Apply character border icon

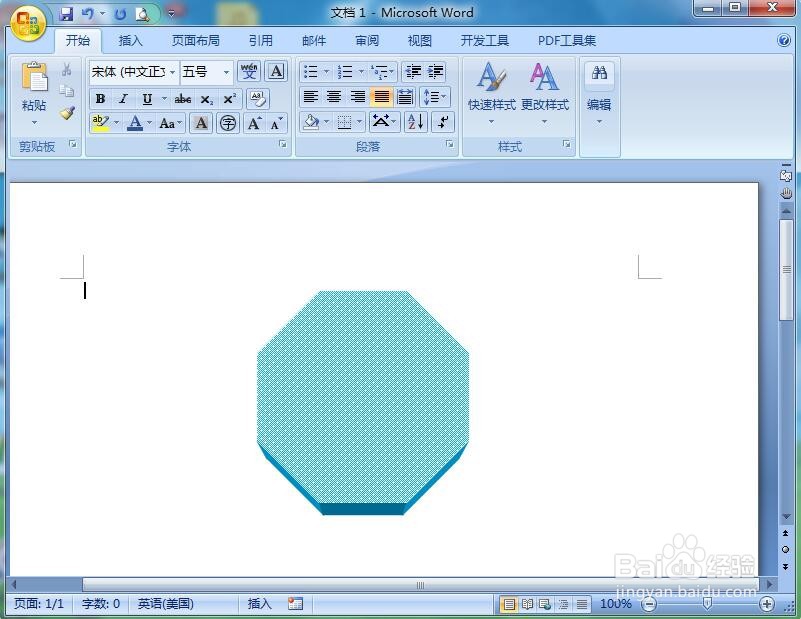[276, 72]
